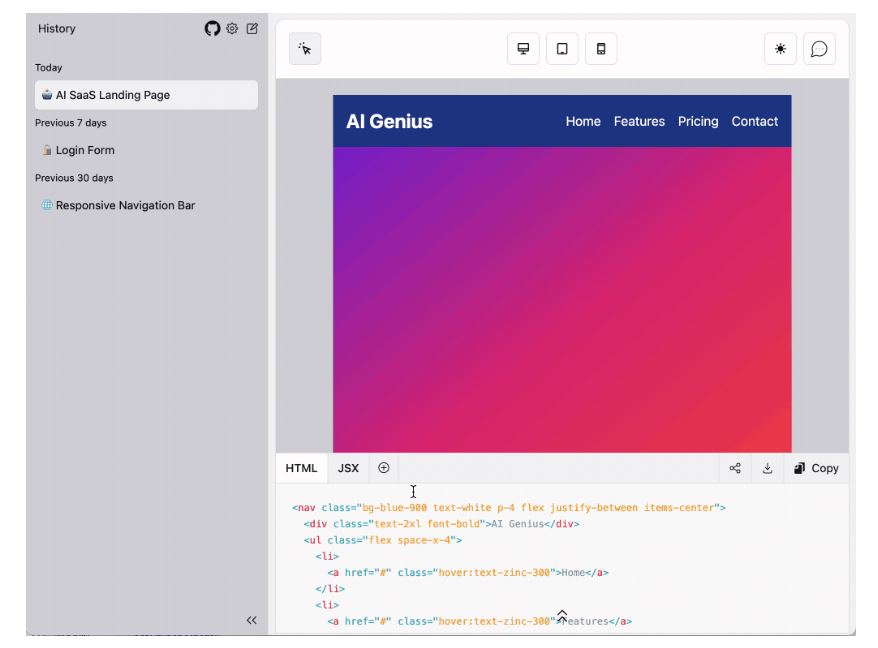The width and height of the screenshot is (878, 648).
Task: Switch preview to mobile view
Action: coord(601,49)
